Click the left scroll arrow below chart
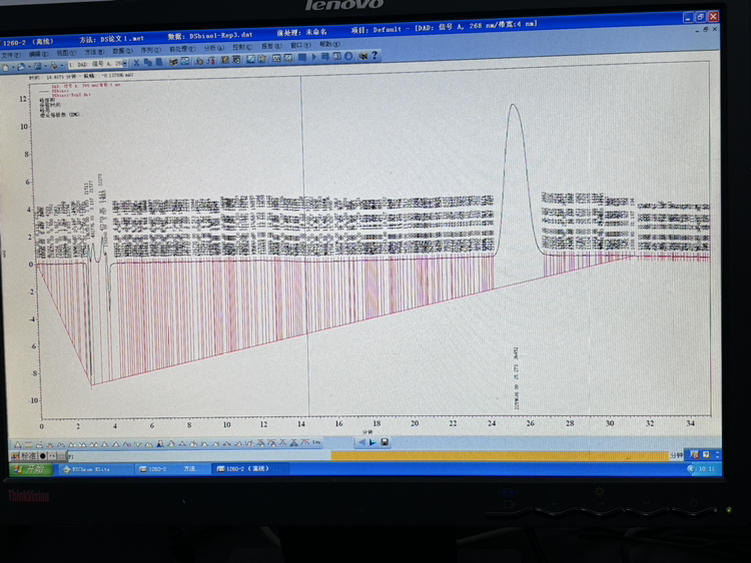751x563 pixels. click(x=360, y=441)
